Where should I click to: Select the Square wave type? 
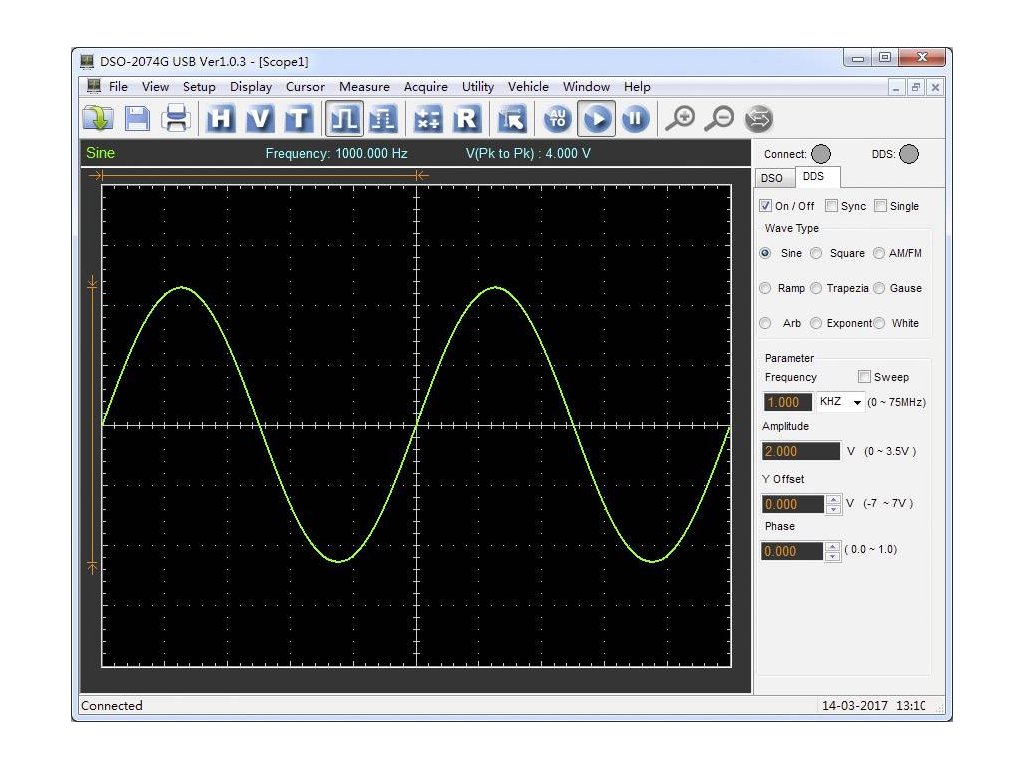[817, 253]
